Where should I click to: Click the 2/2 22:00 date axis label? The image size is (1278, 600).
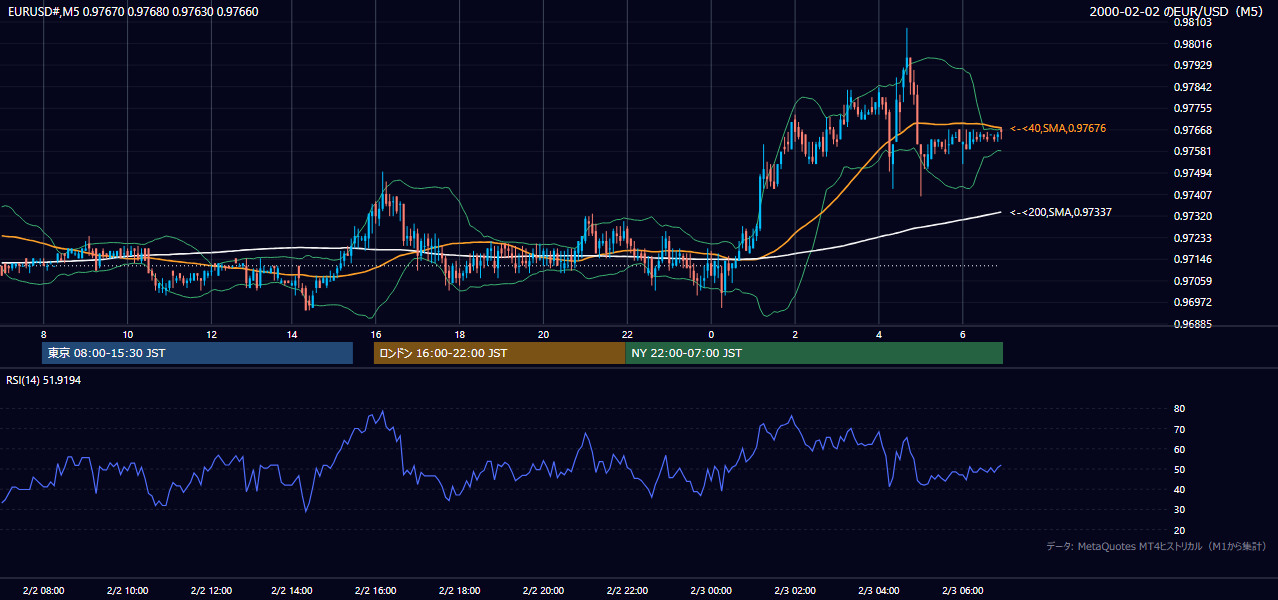pyautogui.click(x=628, y=590)
